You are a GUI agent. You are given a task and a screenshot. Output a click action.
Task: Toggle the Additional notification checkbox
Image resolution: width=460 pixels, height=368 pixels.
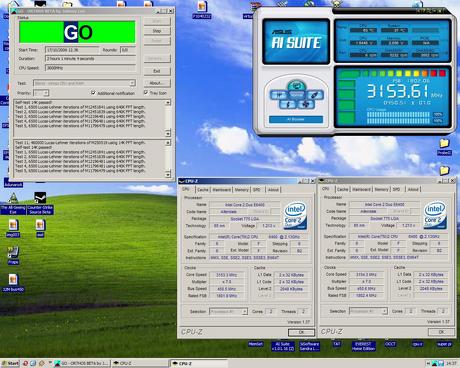(x=93, y=93)
